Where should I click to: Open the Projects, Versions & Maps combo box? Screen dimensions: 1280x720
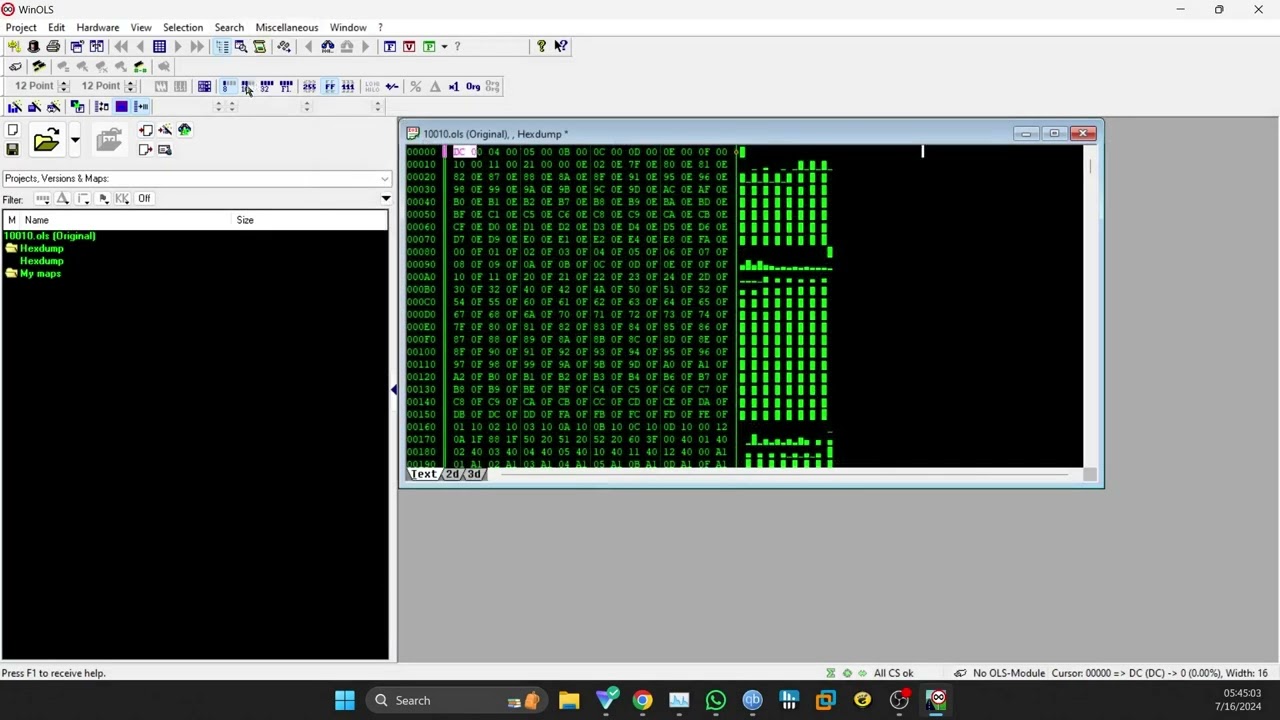[x=196, y=178]
